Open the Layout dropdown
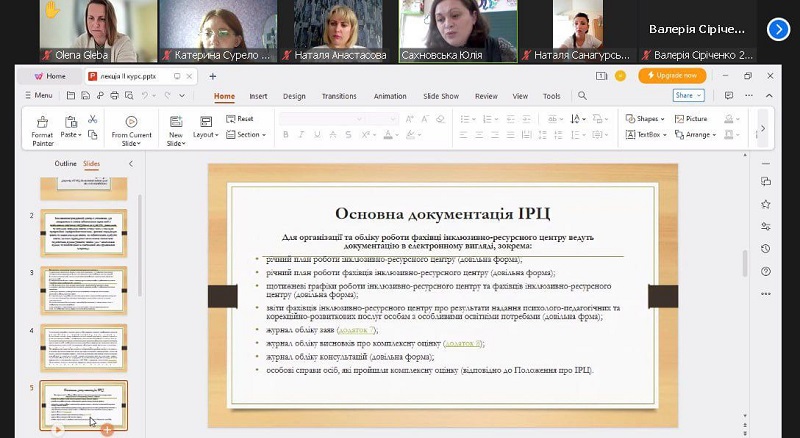Image resolution: width=800 pixels, height=438 pixels. tap(206, 134)
